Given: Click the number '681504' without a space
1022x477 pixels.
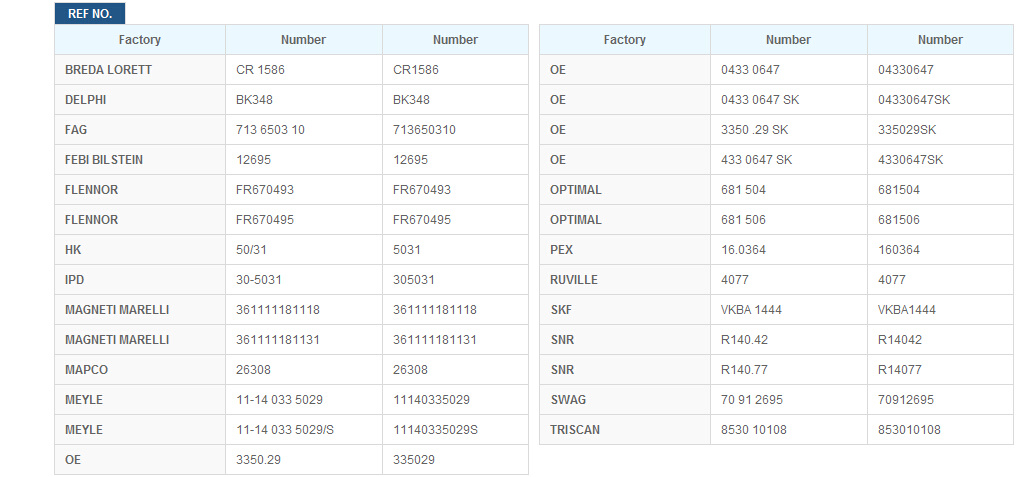Looking at the screenshot, I should [899, 190].
